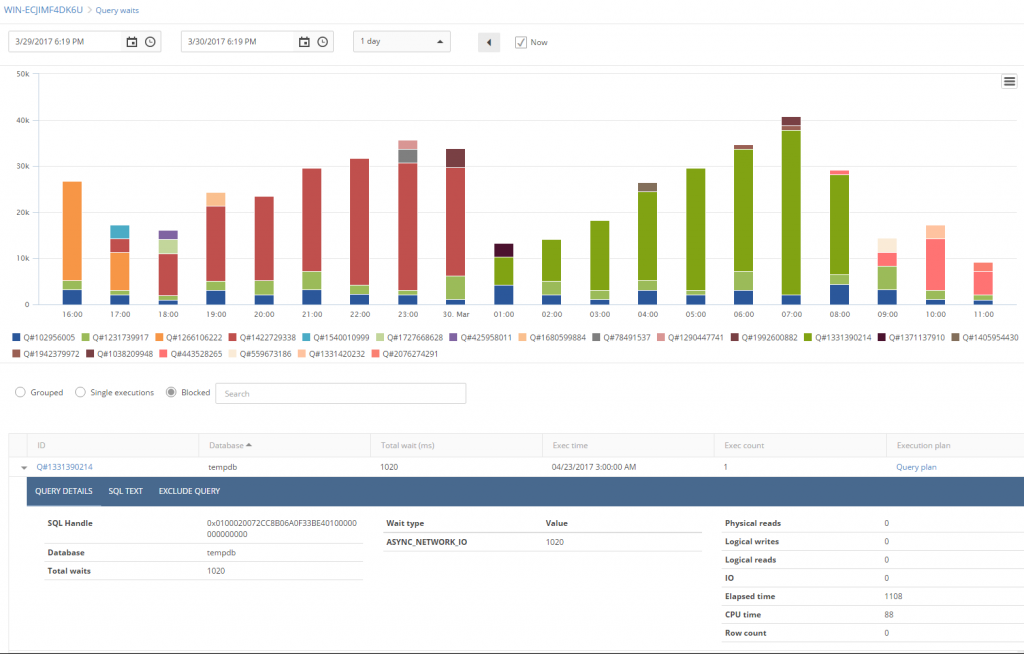
Task: Uncheck the Now checkbox
Action: pos(520,42)
